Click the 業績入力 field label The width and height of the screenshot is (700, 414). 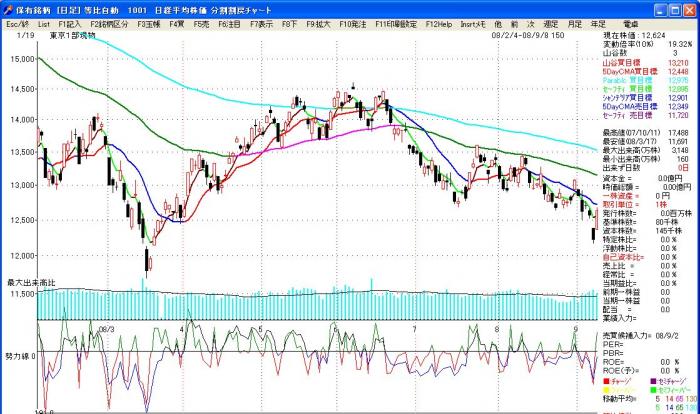click(x=620, y=318)
